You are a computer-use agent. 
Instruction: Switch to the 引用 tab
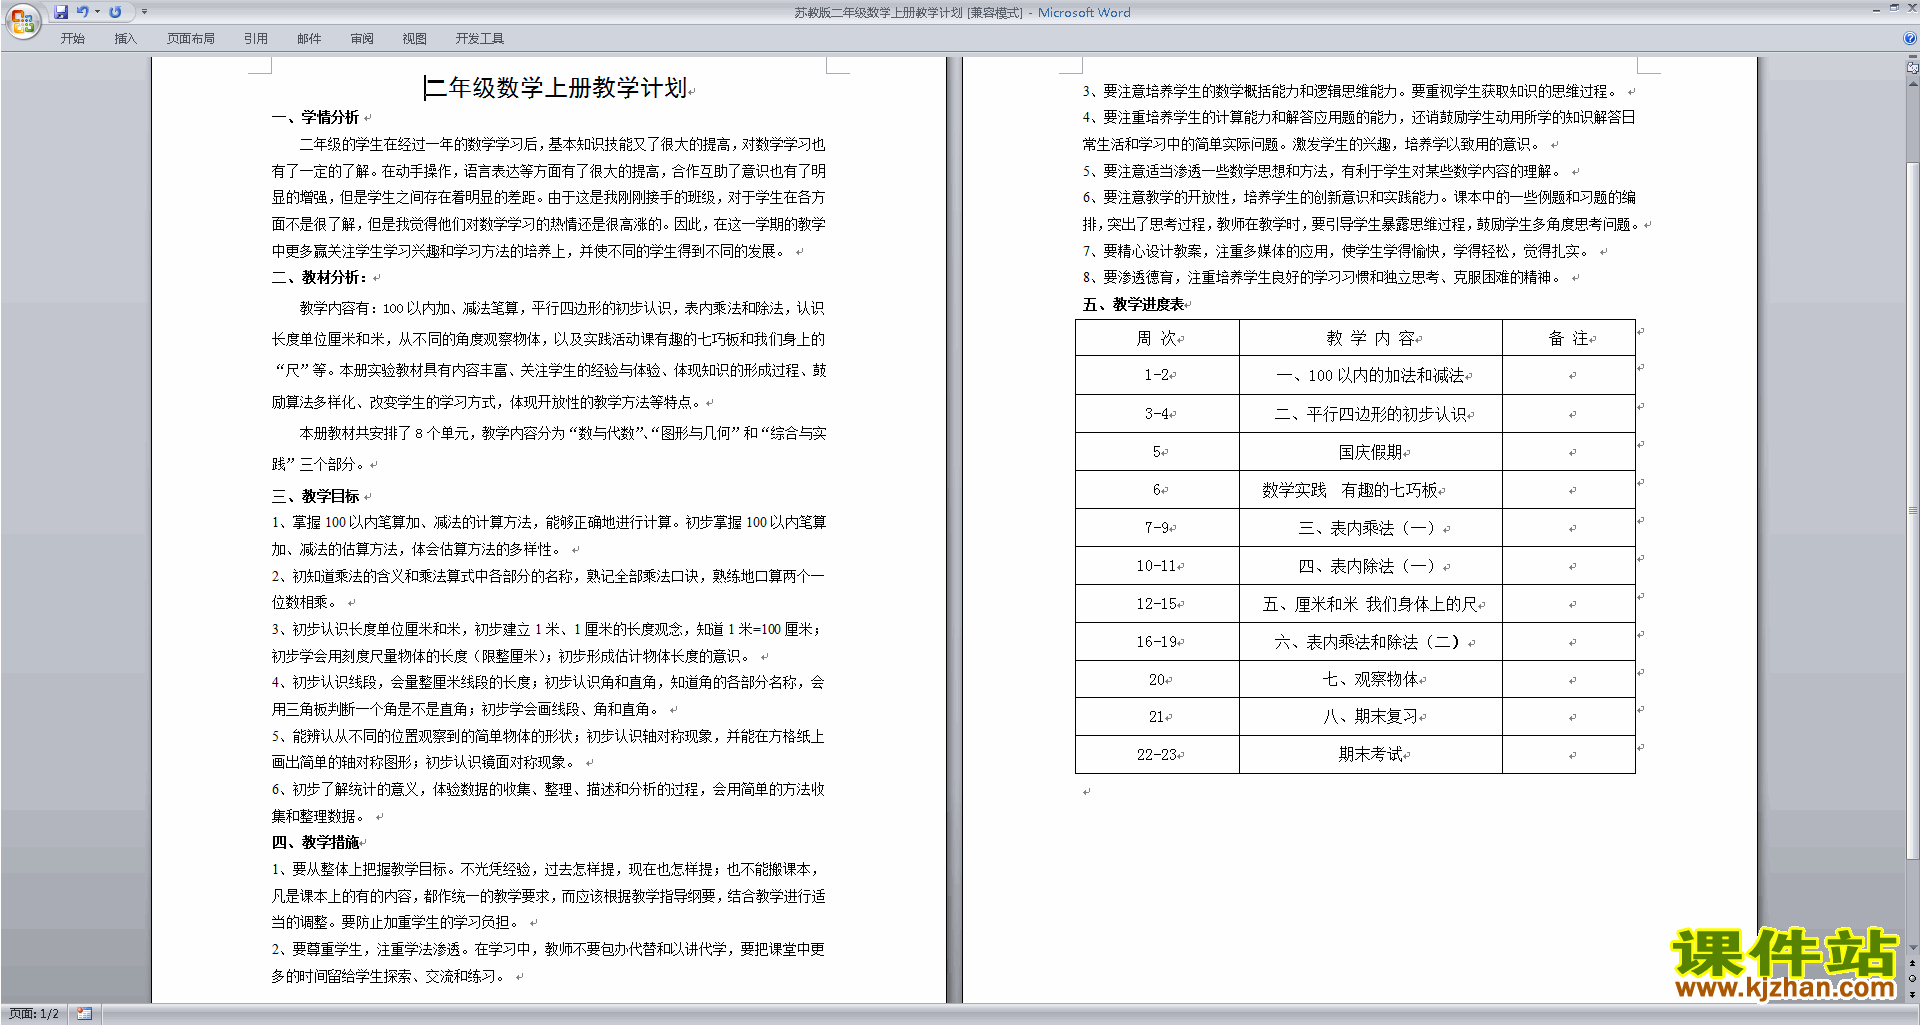256,39
